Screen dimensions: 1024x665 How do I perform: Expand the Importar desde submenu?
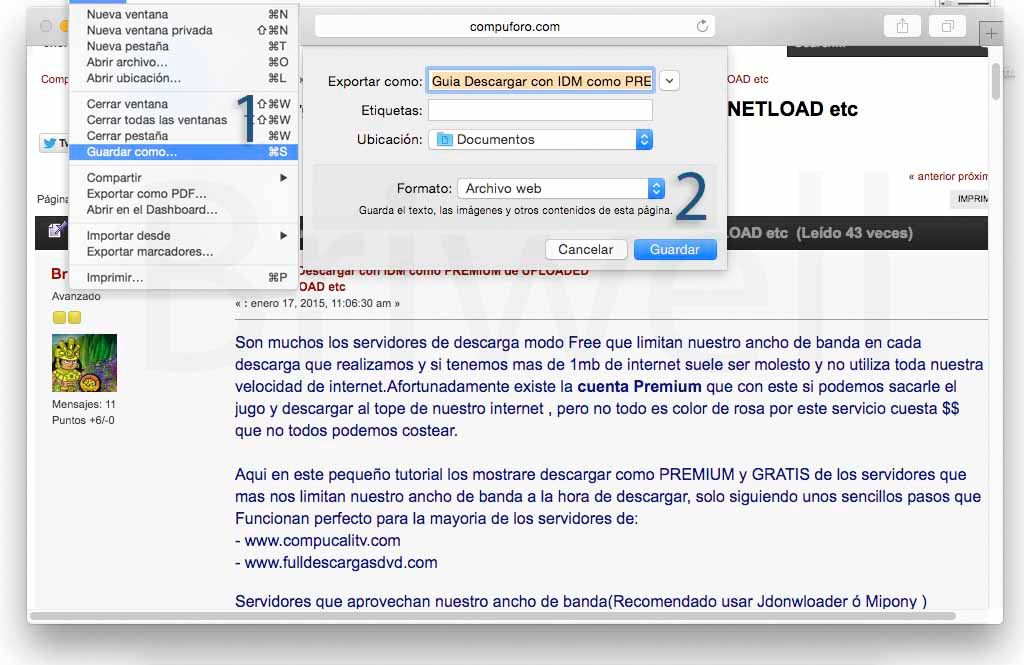[x=185, y=235]
